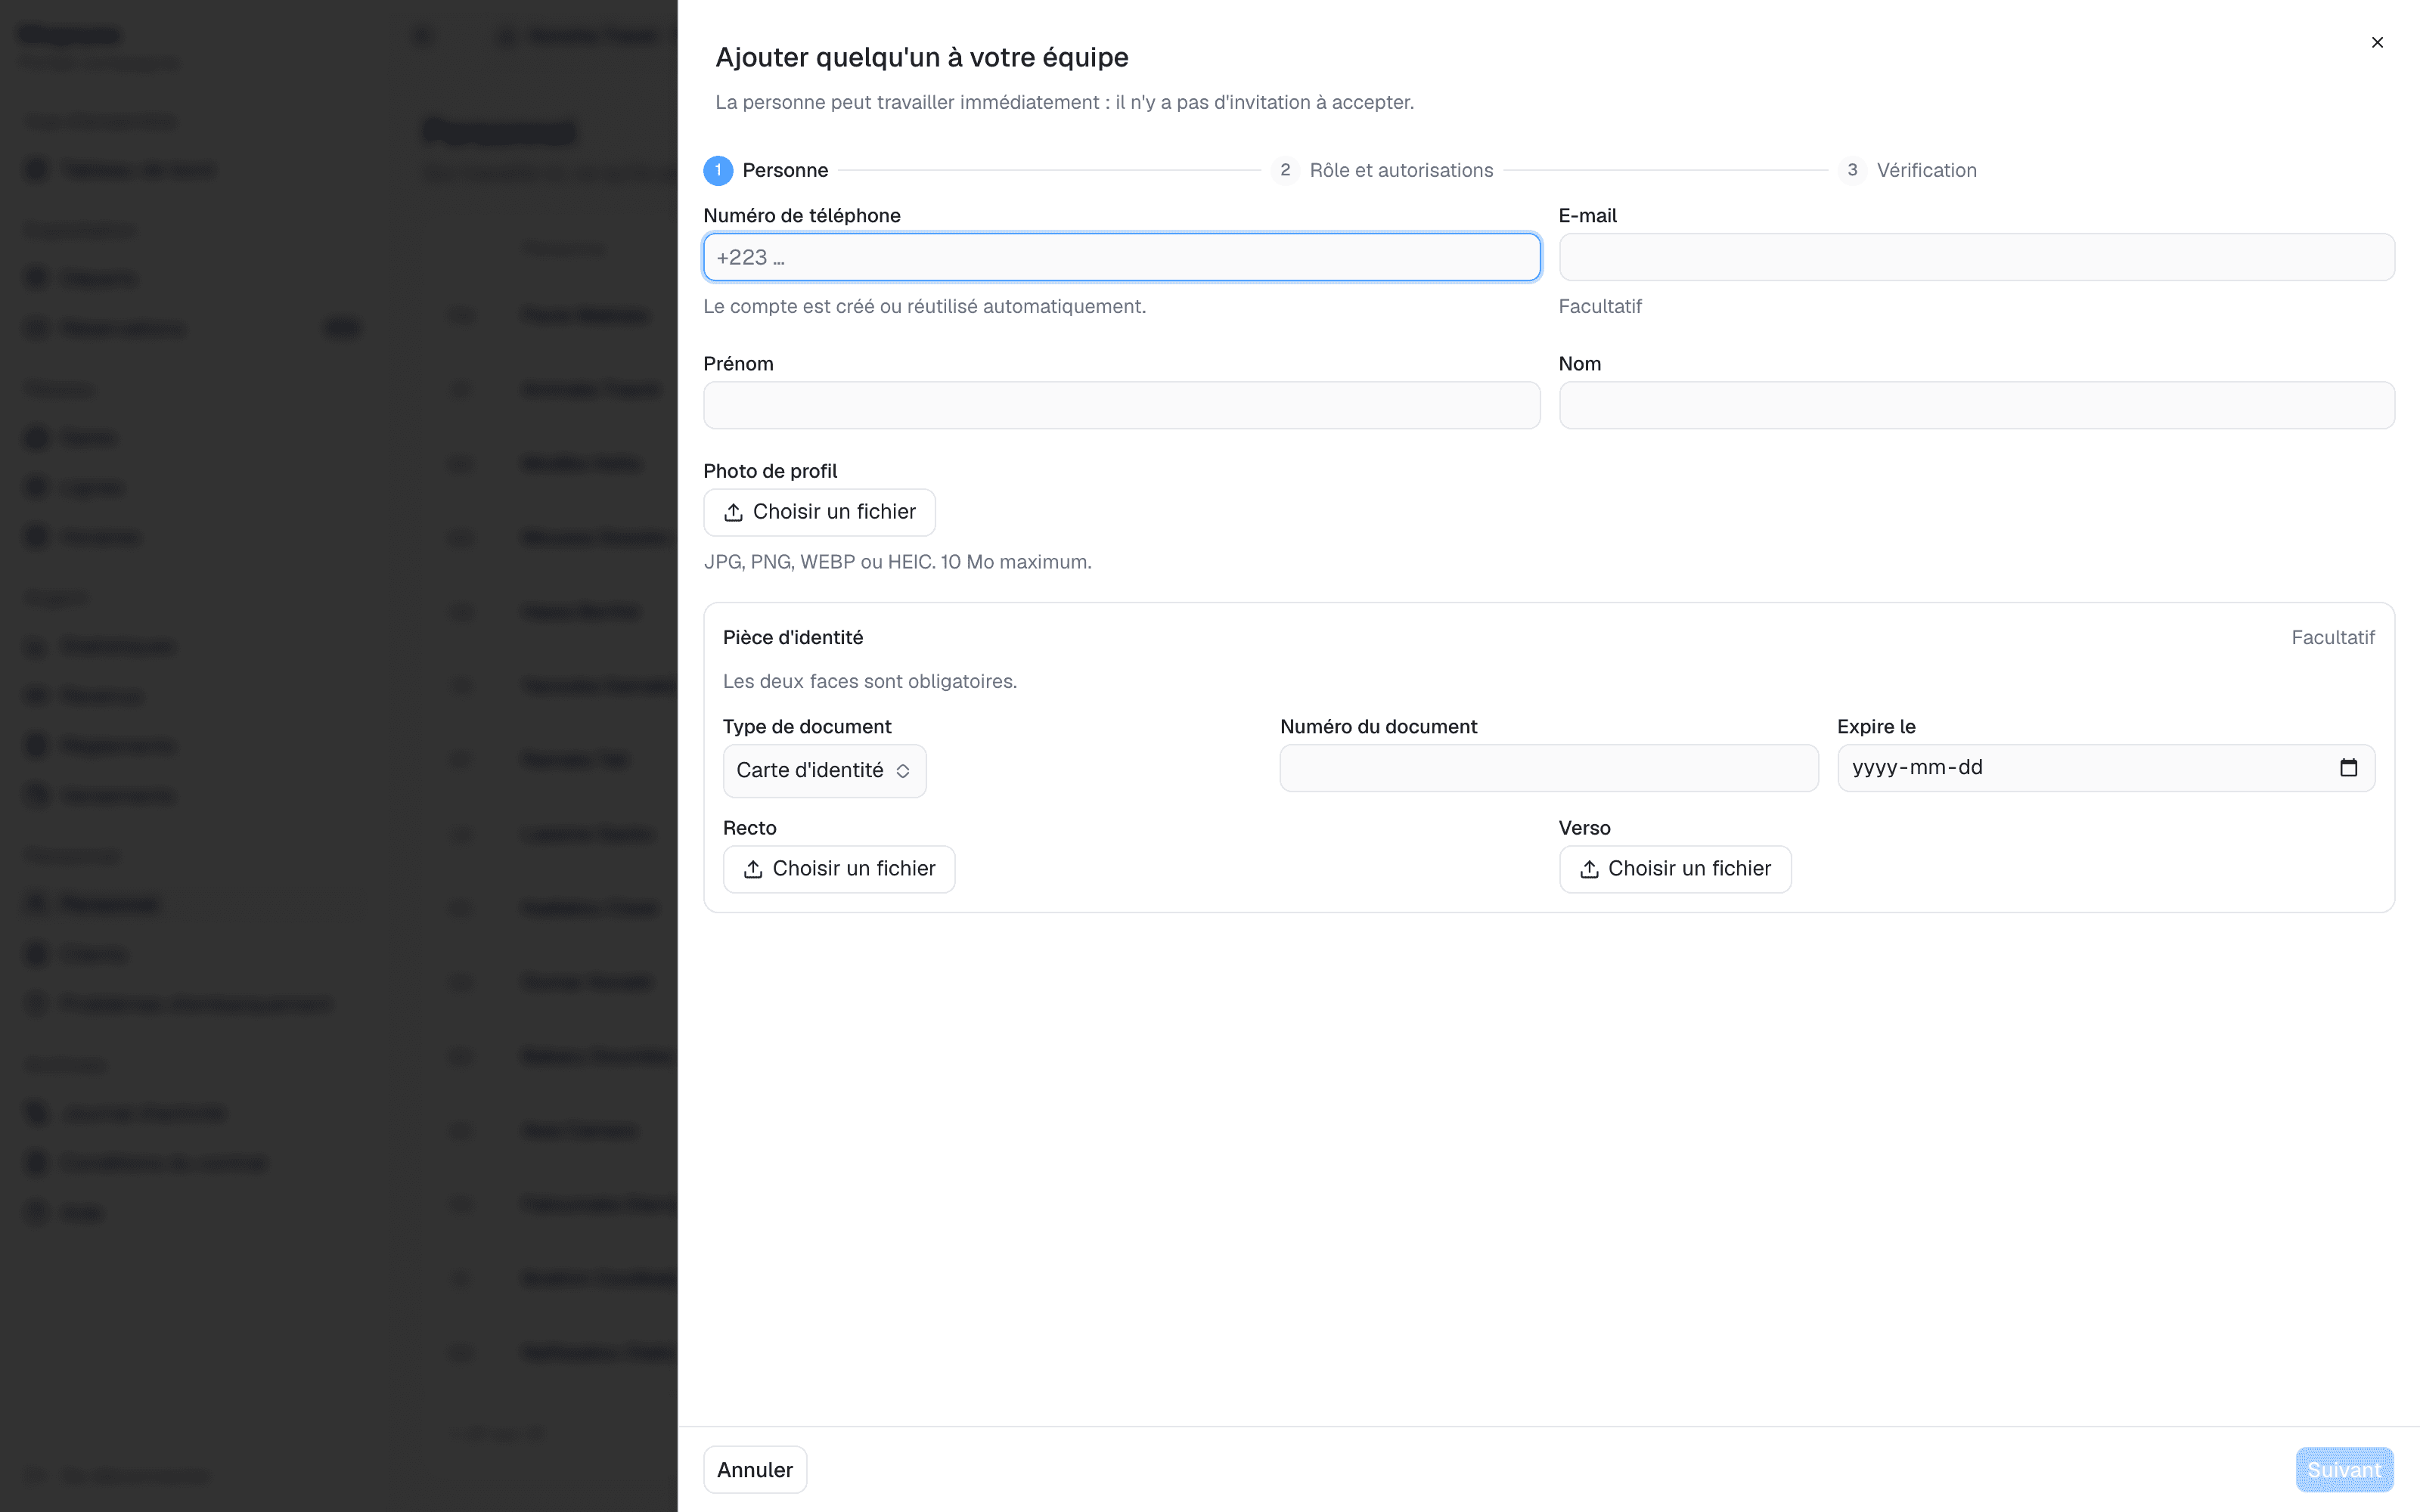Click the "Expire le" label
This screenshot has height=1512, width=2420.
[x=1876, y=727]
